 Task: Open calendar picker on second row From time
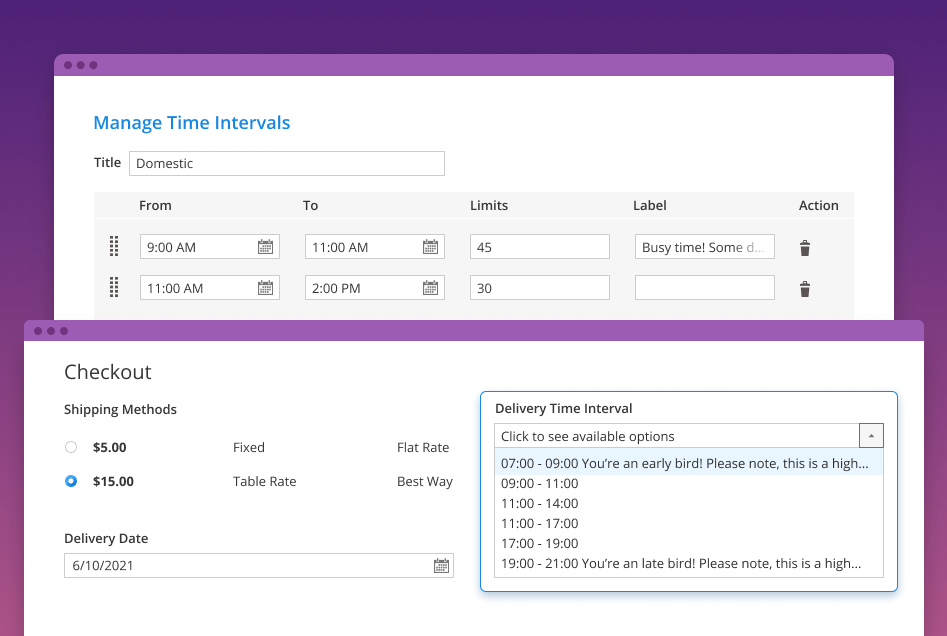point(265,287)
